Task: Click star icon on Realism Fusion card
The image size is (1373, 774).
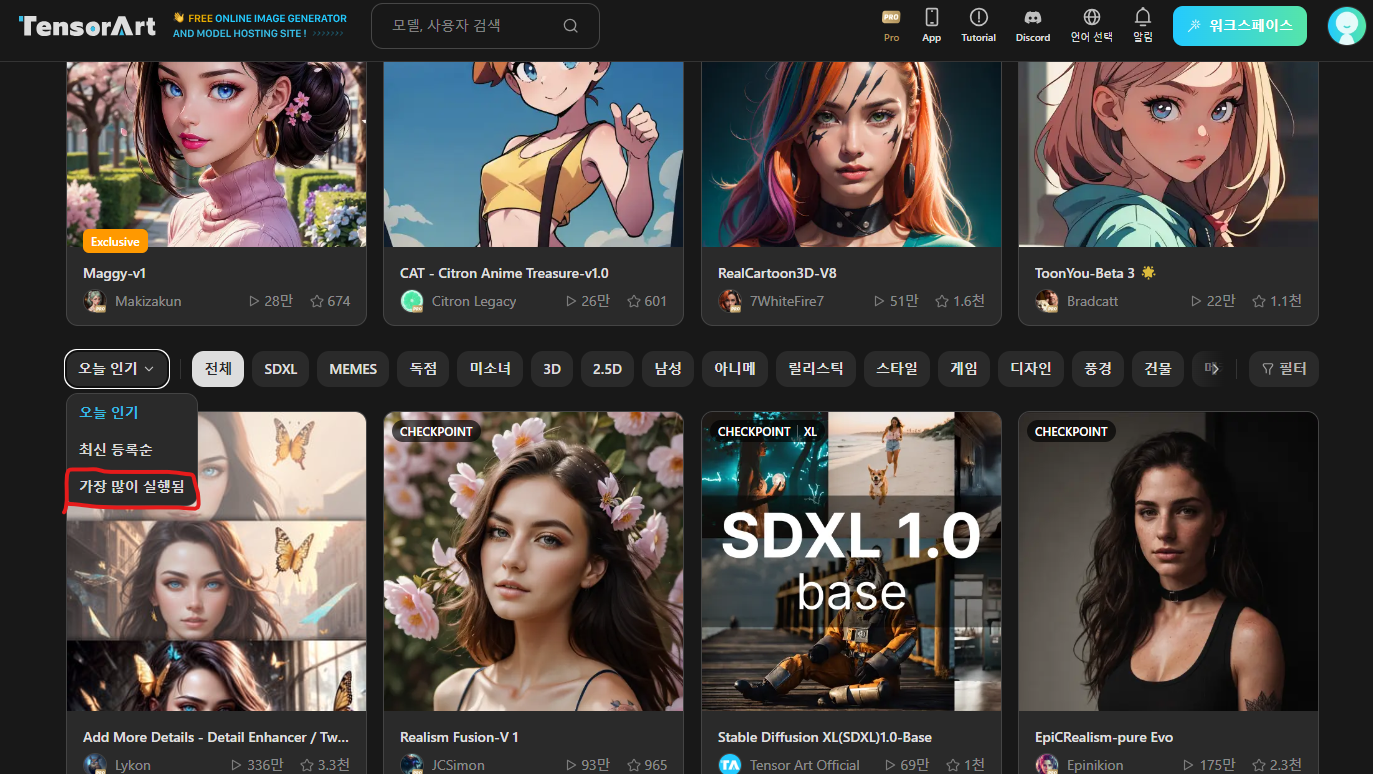Action: 633,765
